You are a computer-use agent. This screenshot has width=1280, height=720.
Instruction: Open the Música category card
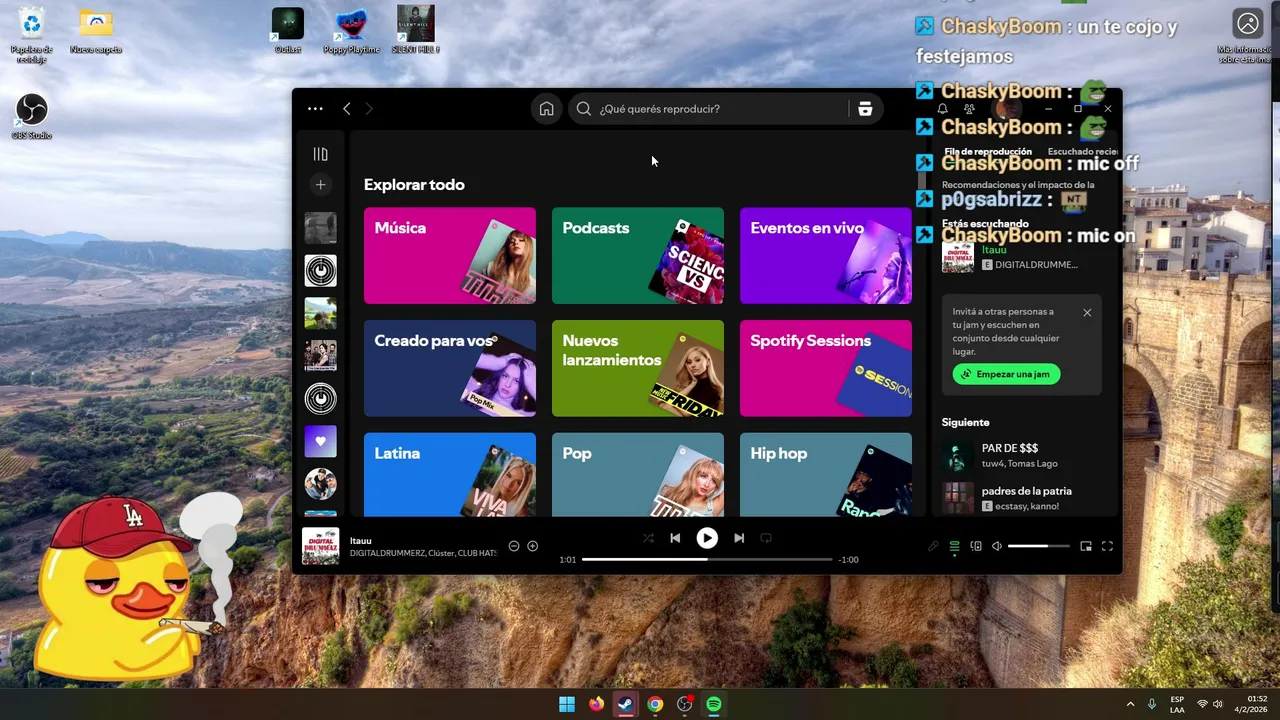pos(450,255)
